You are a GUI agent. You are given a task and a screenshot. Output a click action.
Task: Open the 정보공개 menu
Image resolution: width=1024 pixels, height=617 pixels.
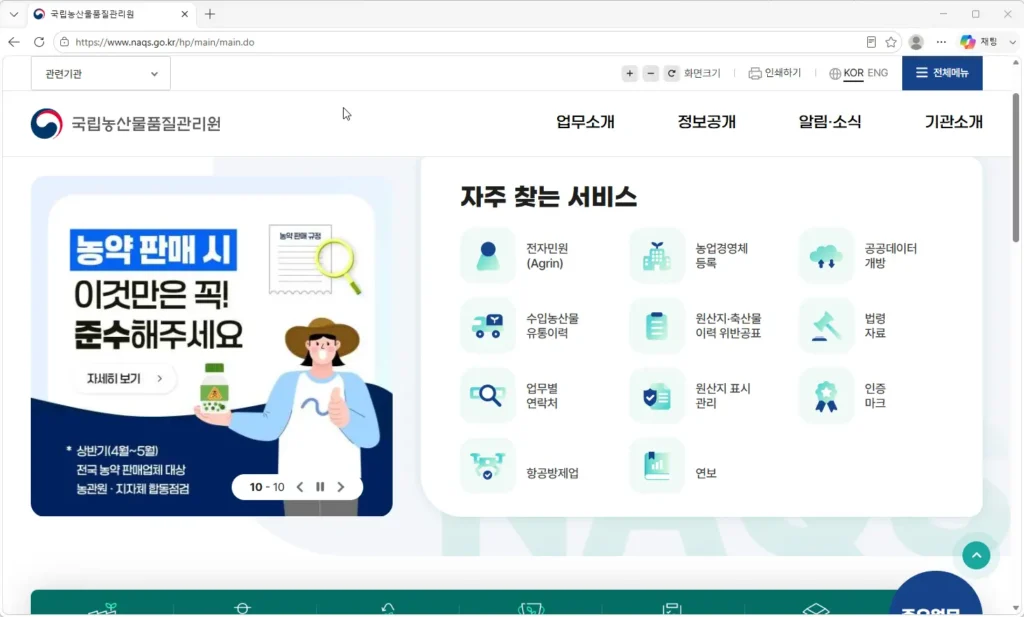coord(707,121)
